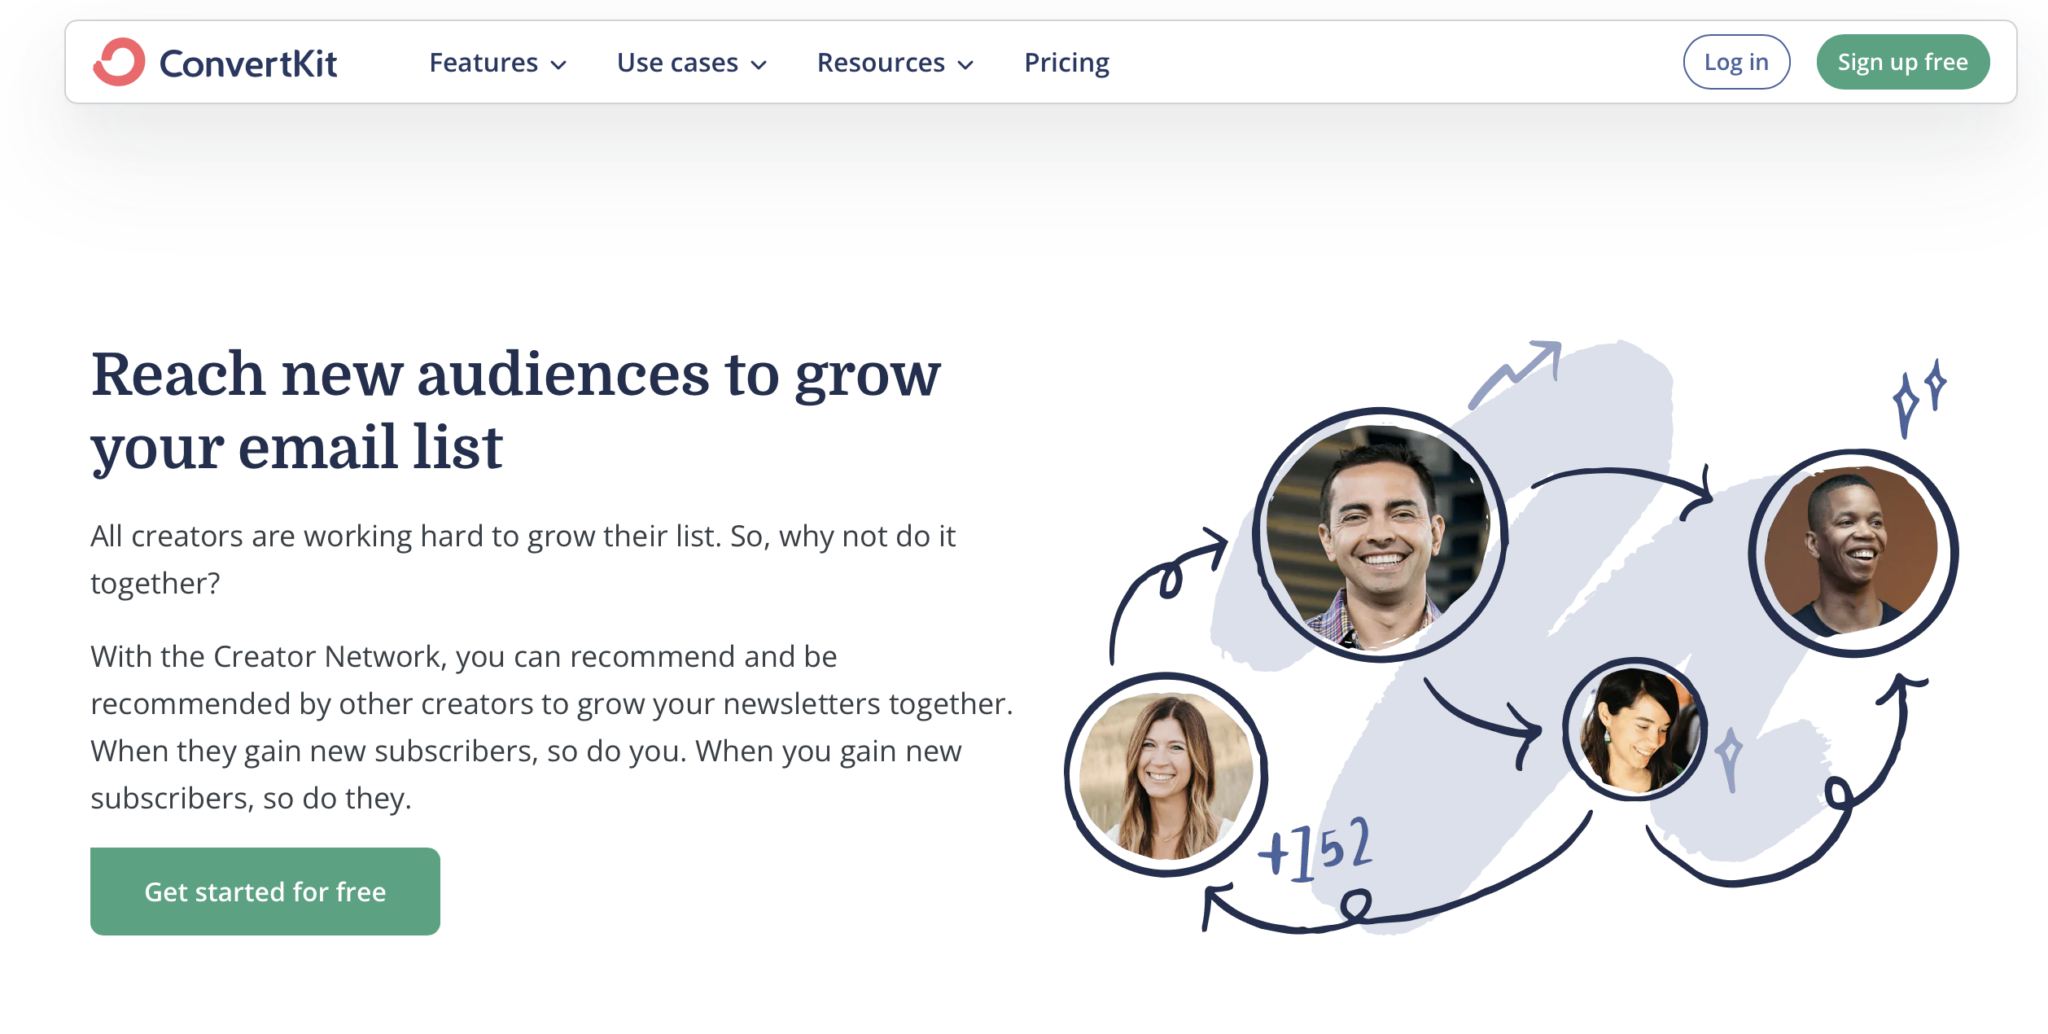This screenshot has height=1034, width=2048.
Task: Click Get started for free button
Action: click(265, 891)
